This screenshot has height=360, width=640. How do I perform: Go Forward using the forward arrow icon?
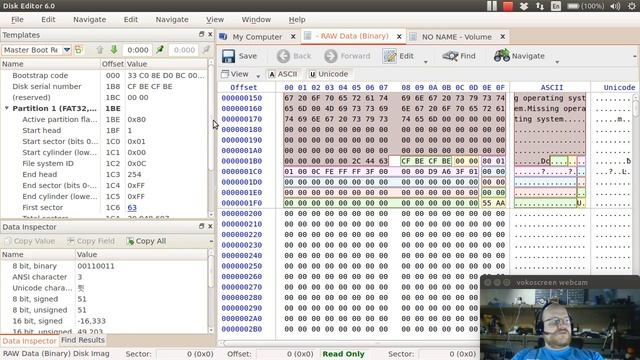pyautogui.click(x=331, y=56)
